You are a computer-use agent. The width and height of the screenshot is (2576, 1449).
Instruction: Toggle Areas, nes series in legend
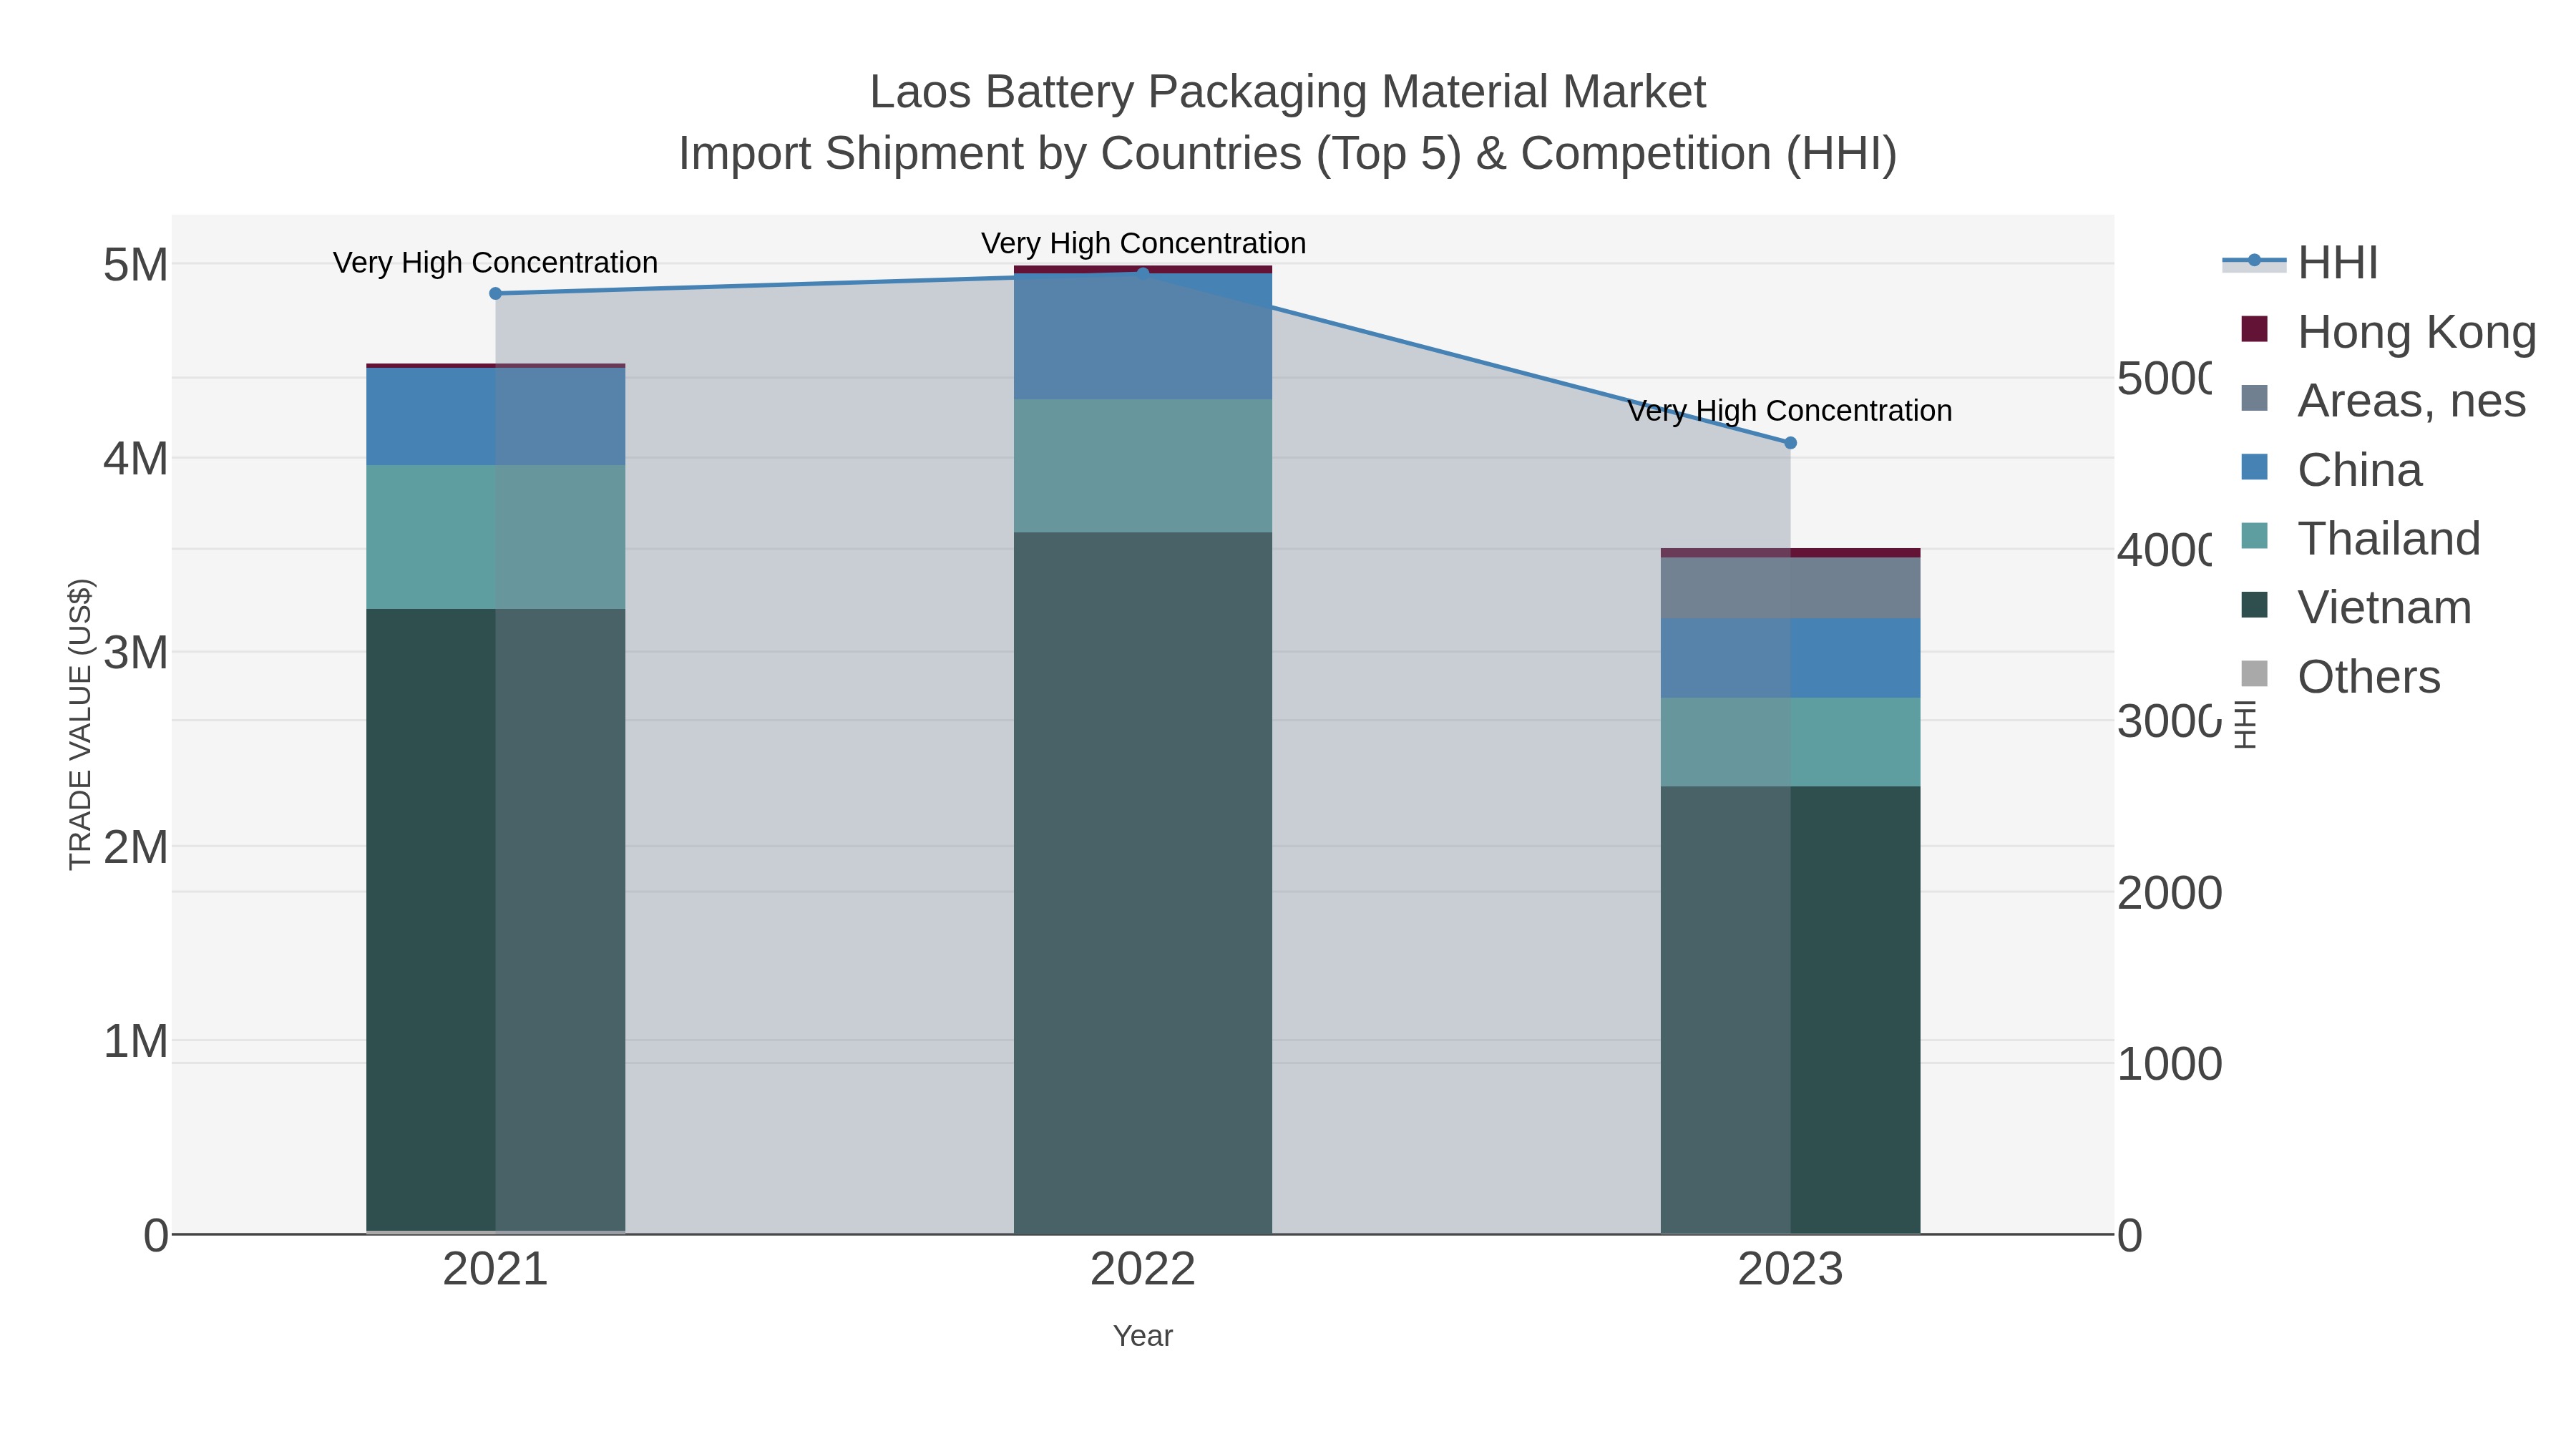2384,400
